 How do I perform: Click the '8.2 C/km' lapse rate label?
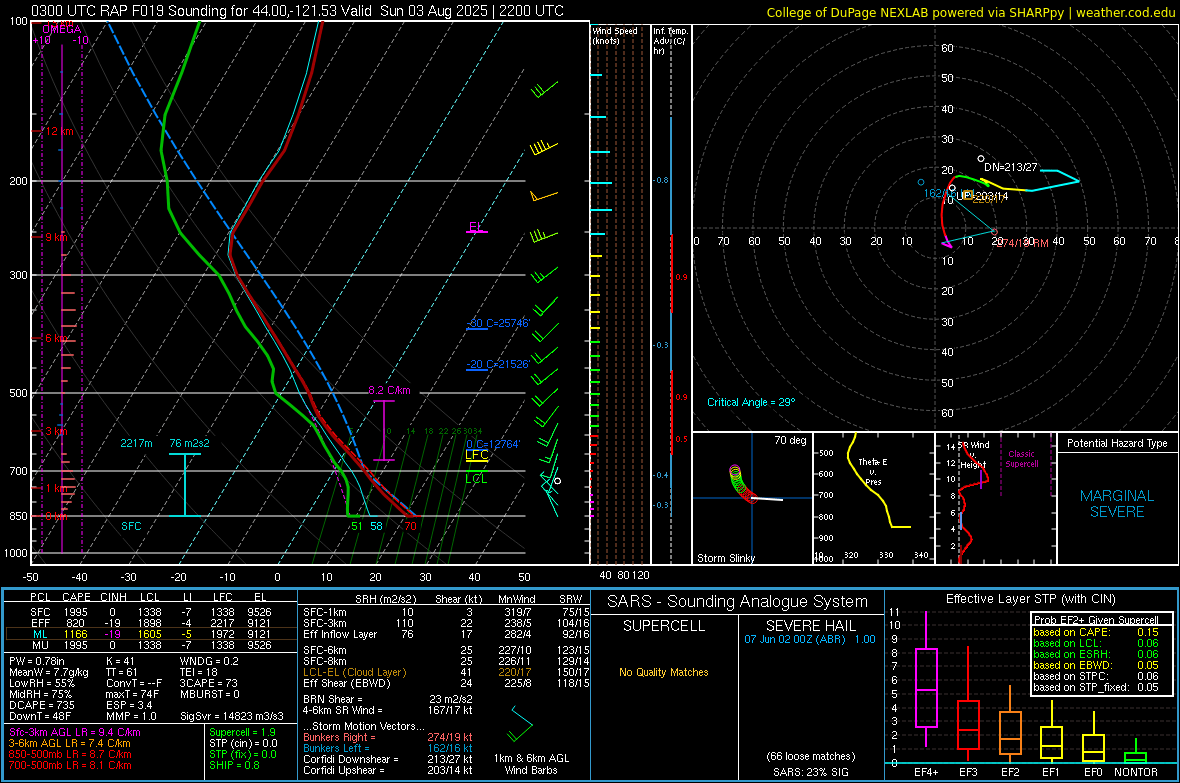pyautogui.click(x=389, y=390)
